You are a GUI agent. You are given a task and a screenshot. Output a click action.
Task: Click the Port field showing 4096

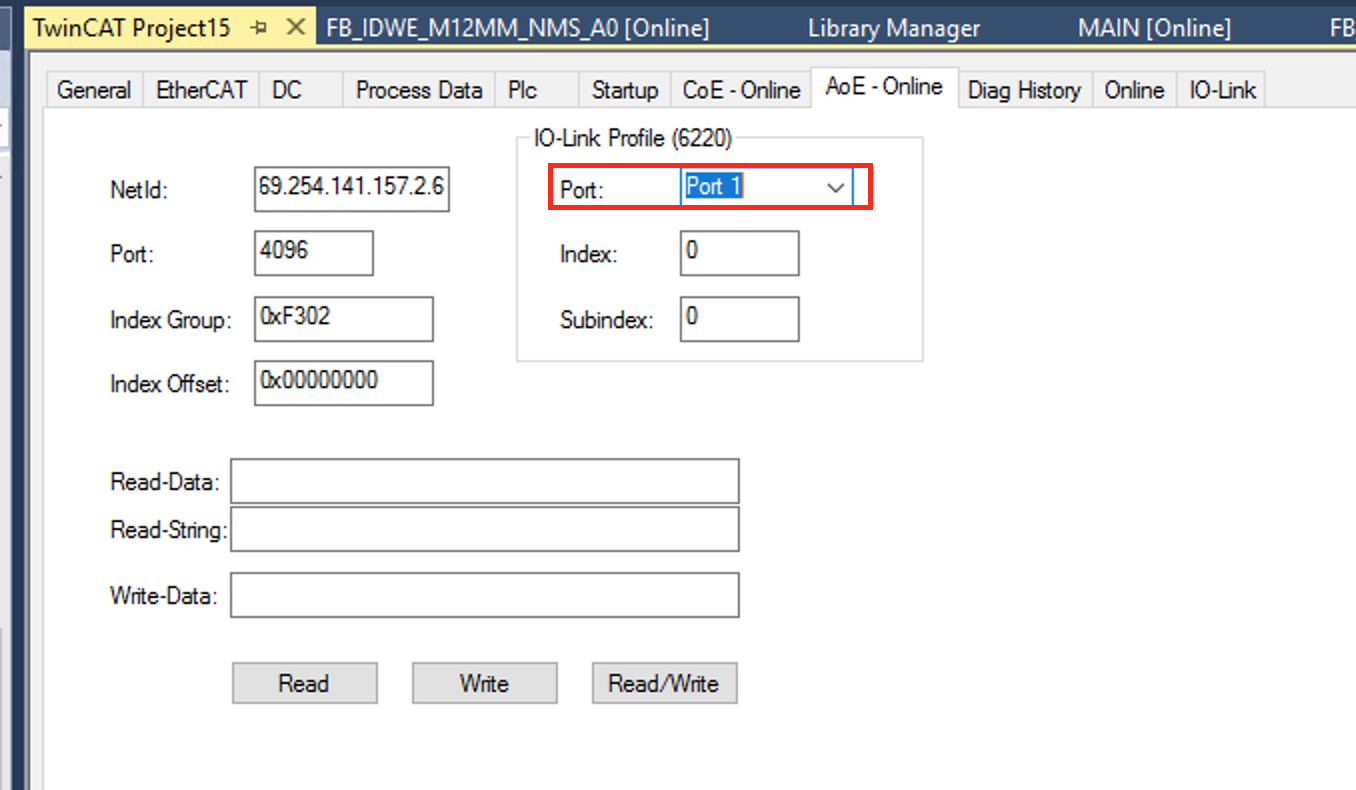pos(314,253)
